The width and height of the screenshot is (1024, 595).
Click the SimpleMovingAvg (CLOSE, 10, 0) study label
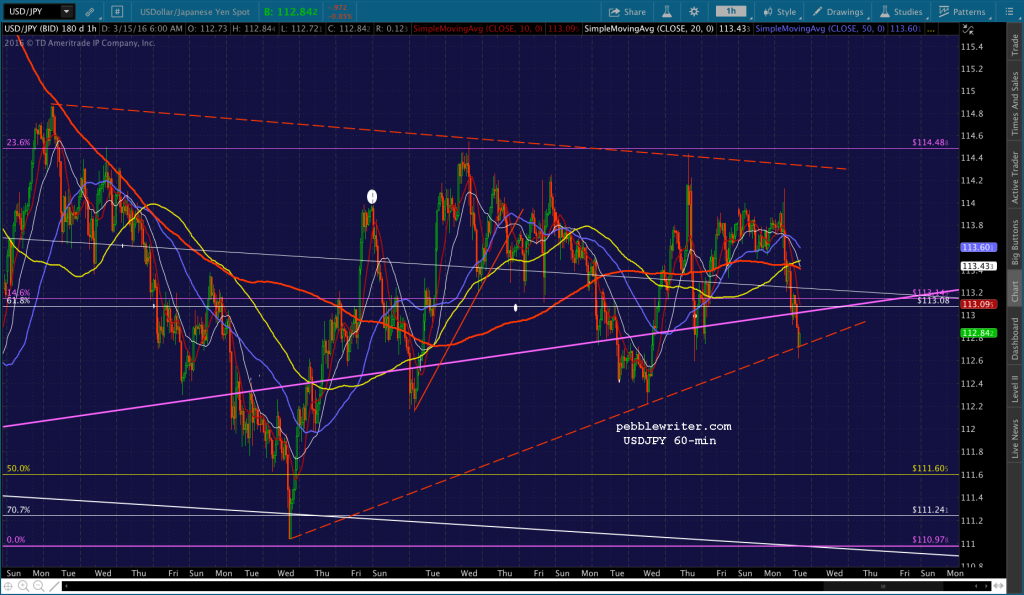tap(477, 29)
